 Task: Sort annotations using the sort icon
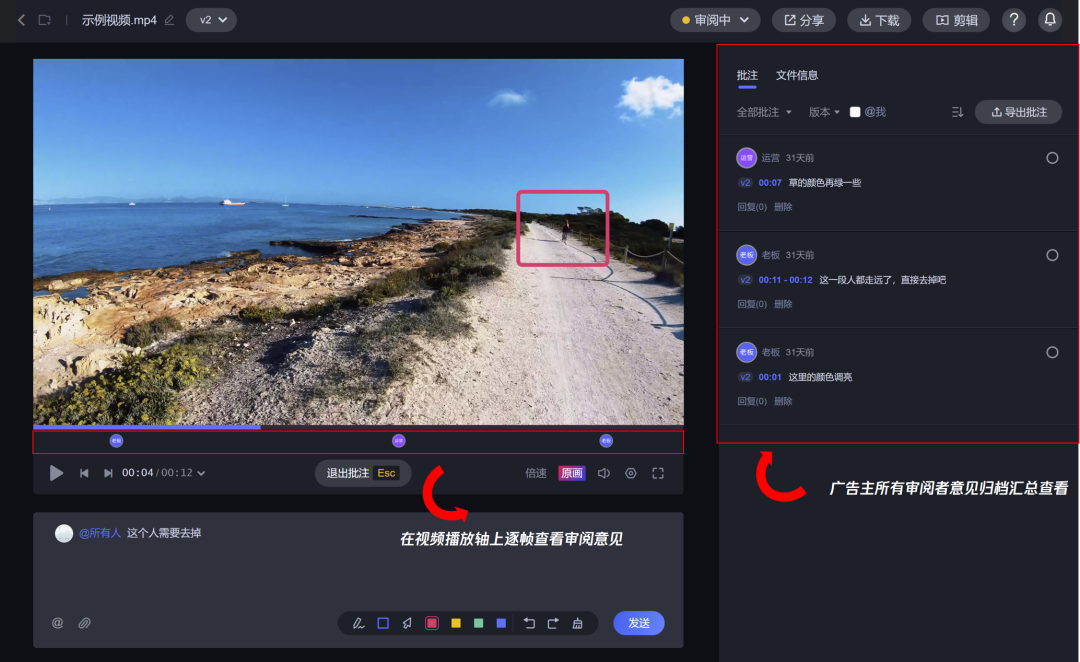[957, 112]
